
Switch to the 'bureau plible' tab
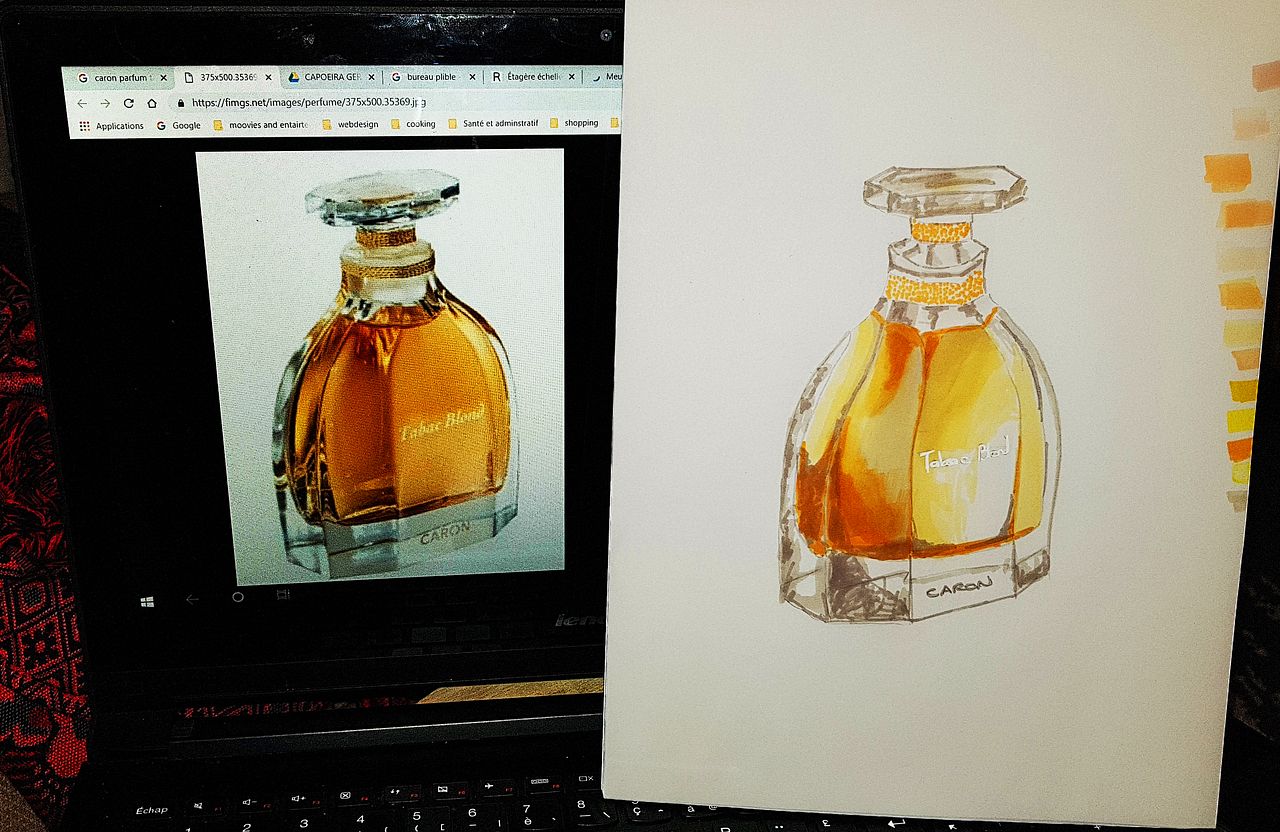(x=433, y=77)
